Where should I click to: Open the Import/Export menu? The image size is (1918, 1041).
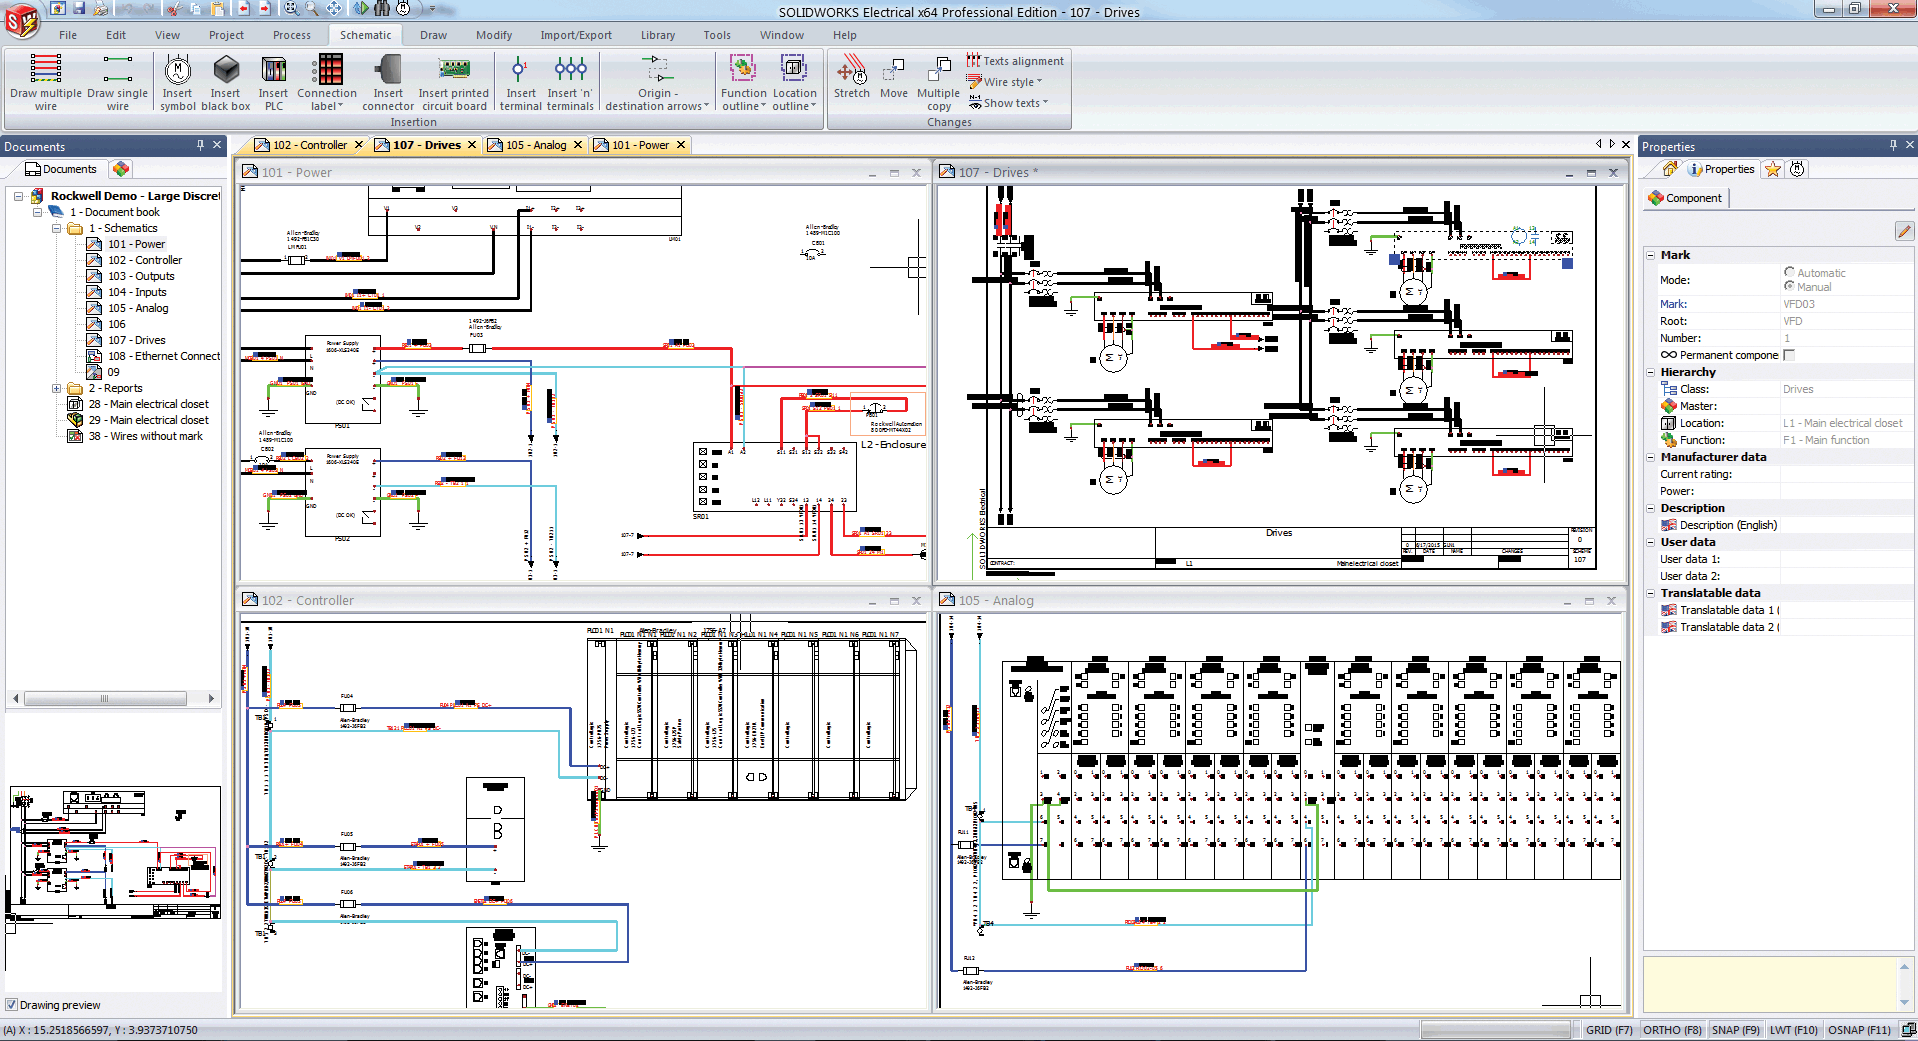coord(576,35)
